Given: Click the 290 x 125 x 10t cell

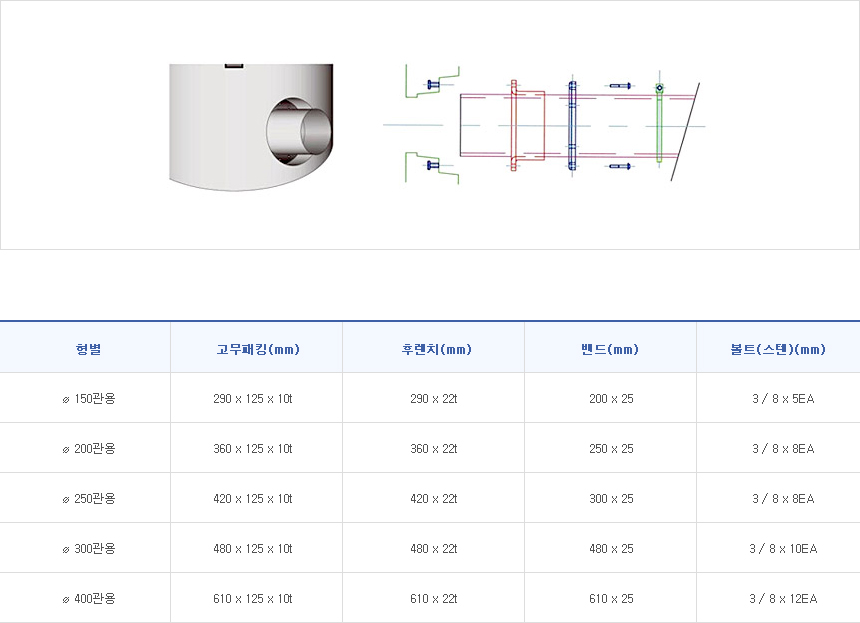Looking at the screenshot, I should pyautogui.click(x=253, y=399).
